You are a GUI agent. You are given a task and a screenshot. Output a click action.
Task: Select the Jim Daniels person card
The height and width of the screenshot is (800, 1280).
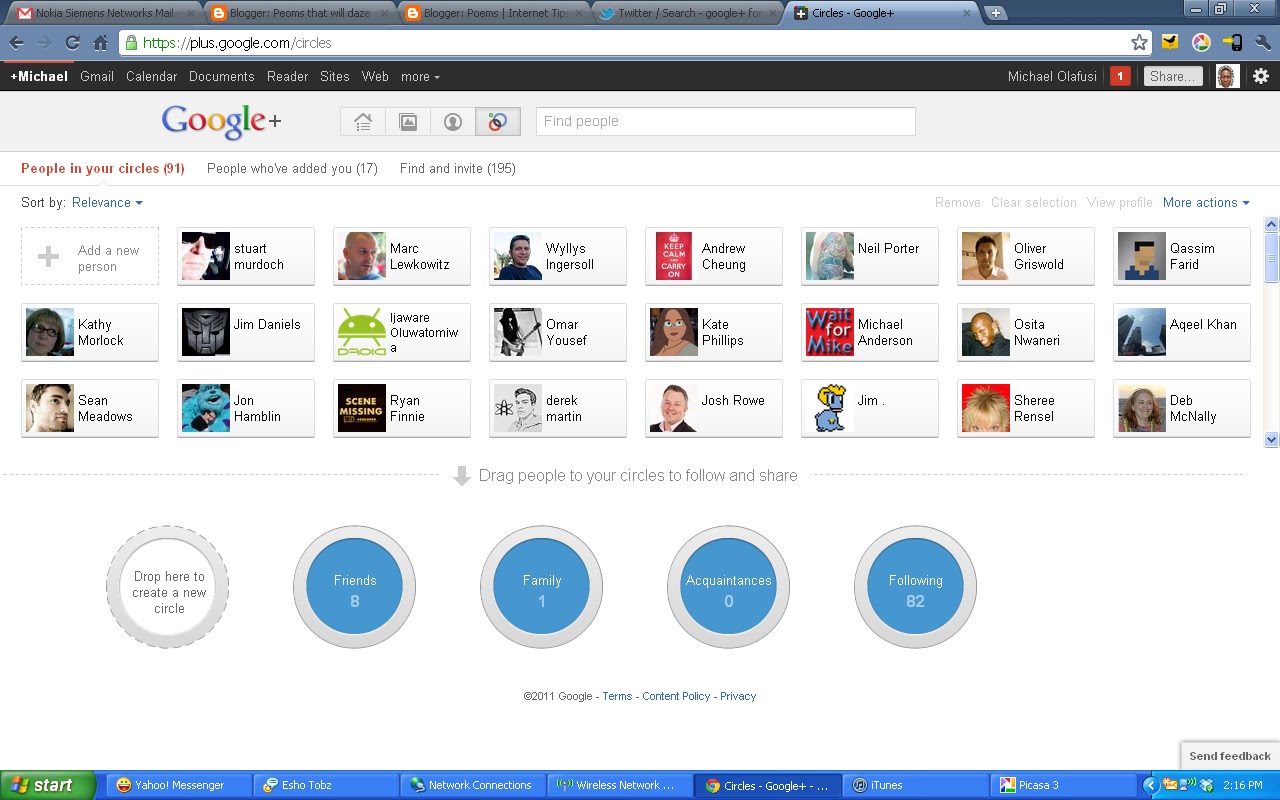pyautogui.click(x=246, y=332)
